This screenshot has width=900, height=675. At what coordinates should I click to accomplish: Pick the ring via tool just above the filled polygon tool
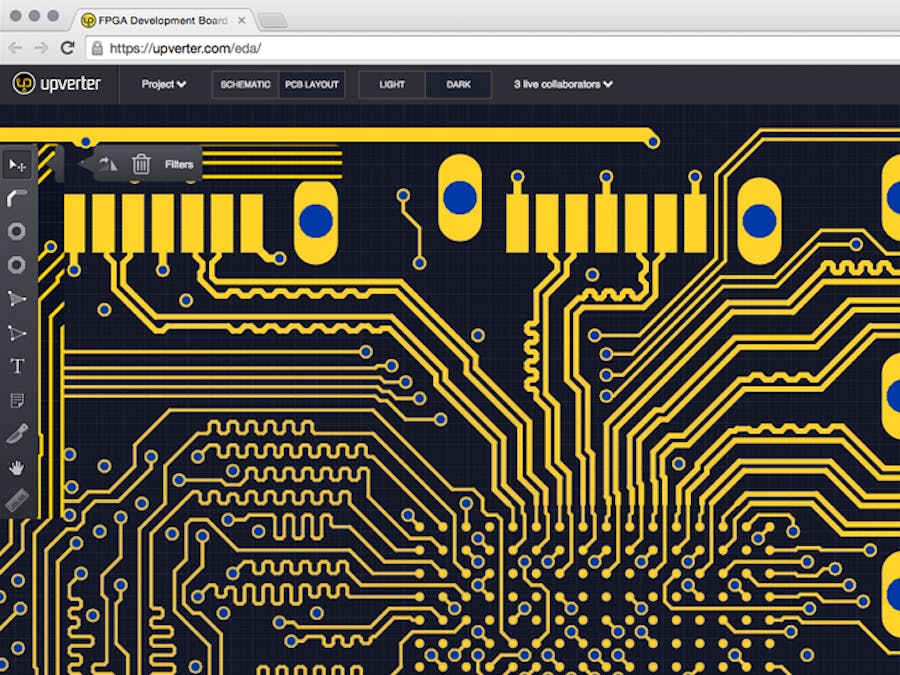tap(17, 265)
